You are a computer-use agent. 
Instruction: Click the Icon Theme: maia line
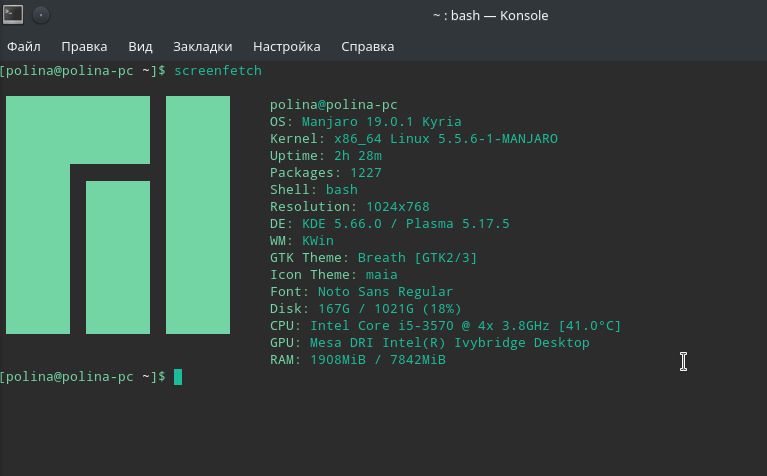(334, 274)
